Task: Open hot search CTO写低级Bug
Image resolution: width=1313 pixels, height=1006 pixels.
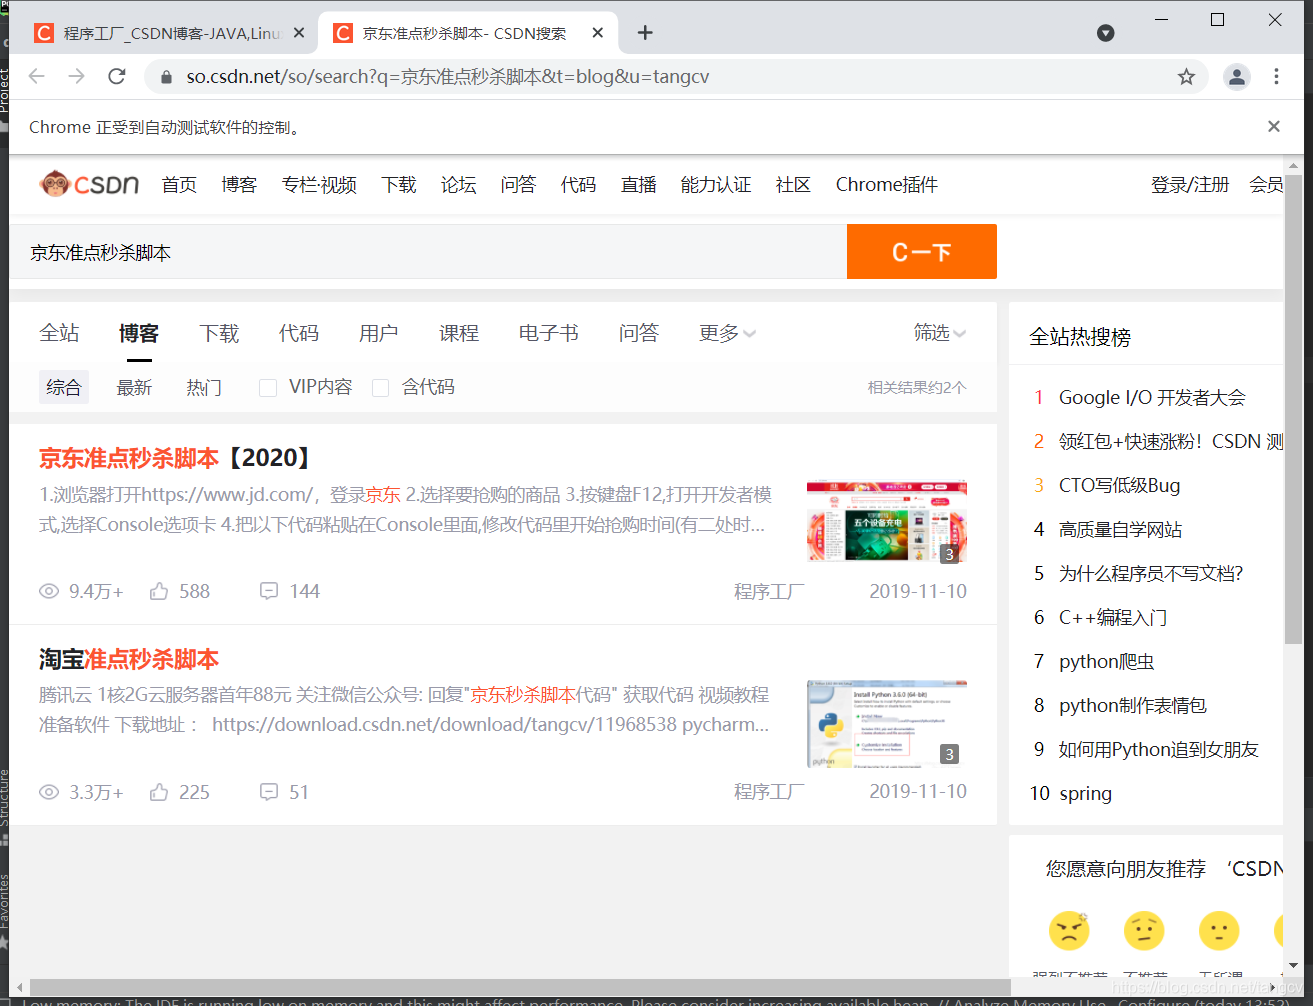Action: tap(1119, 485)
